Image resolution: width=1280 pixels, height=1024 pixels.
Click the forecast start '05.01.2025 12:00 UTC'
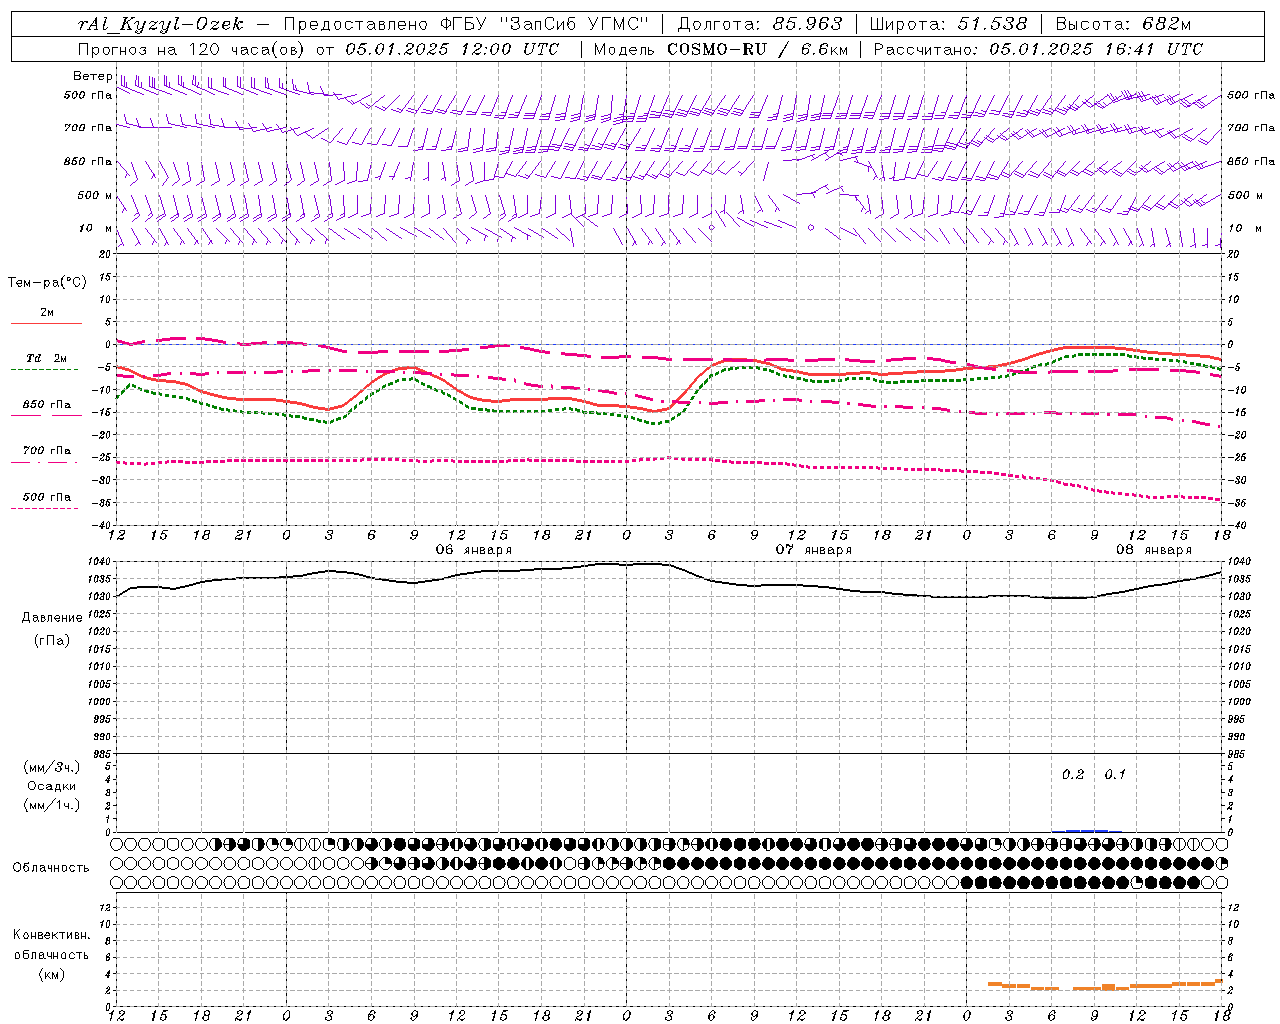point(452,49)
